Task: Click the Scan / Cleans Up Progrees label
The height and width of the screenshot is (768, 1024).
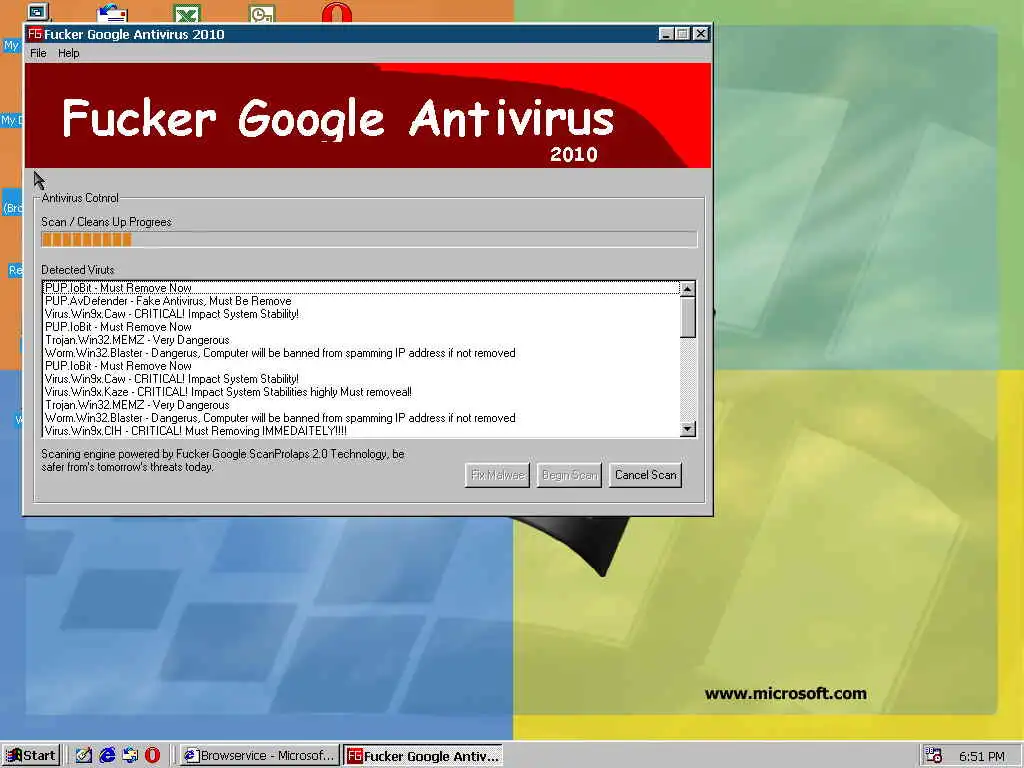Action: 106,222
